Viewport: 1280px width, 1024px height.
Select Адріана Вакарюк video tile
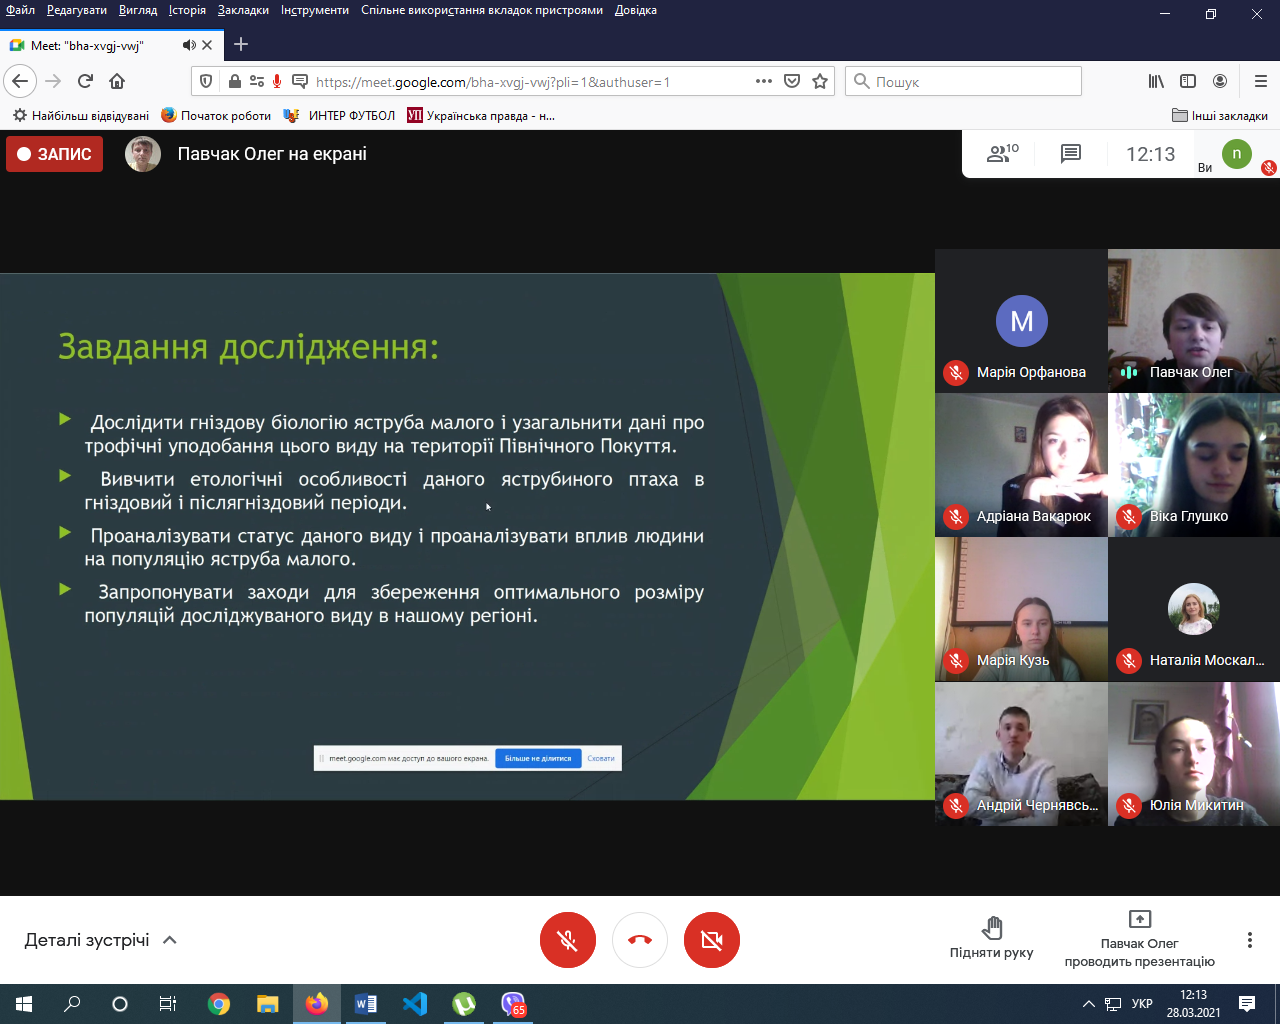[x=1021, y=465]
